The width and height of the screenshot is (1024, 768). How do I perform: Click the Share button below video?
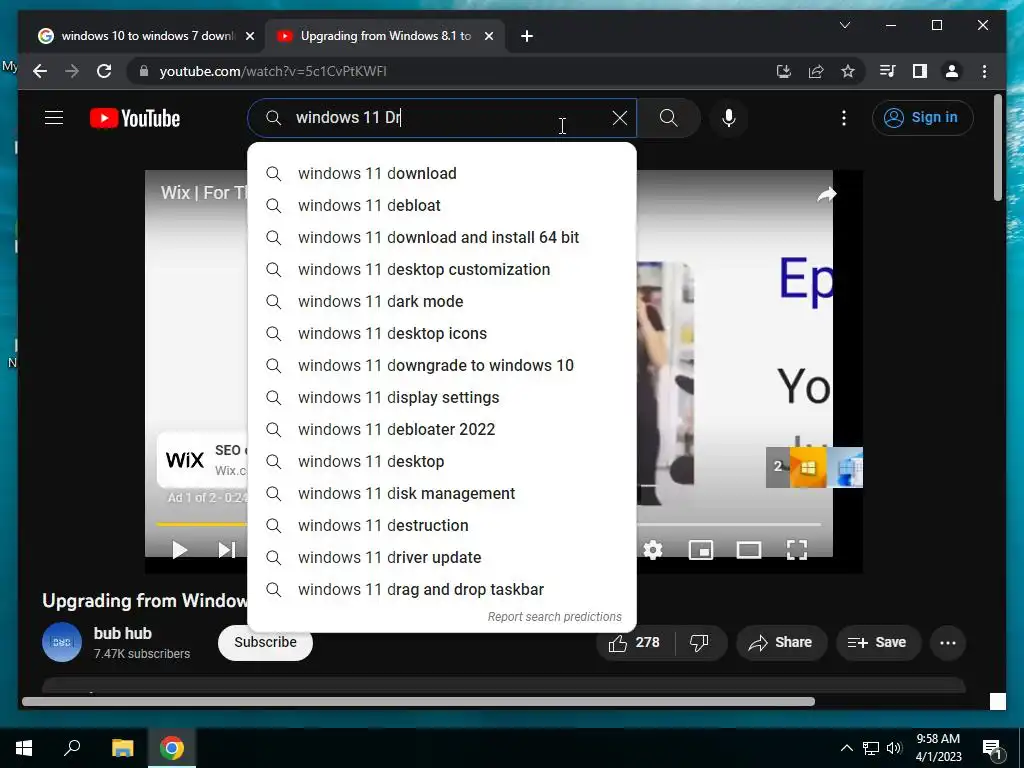pos(782,643)
